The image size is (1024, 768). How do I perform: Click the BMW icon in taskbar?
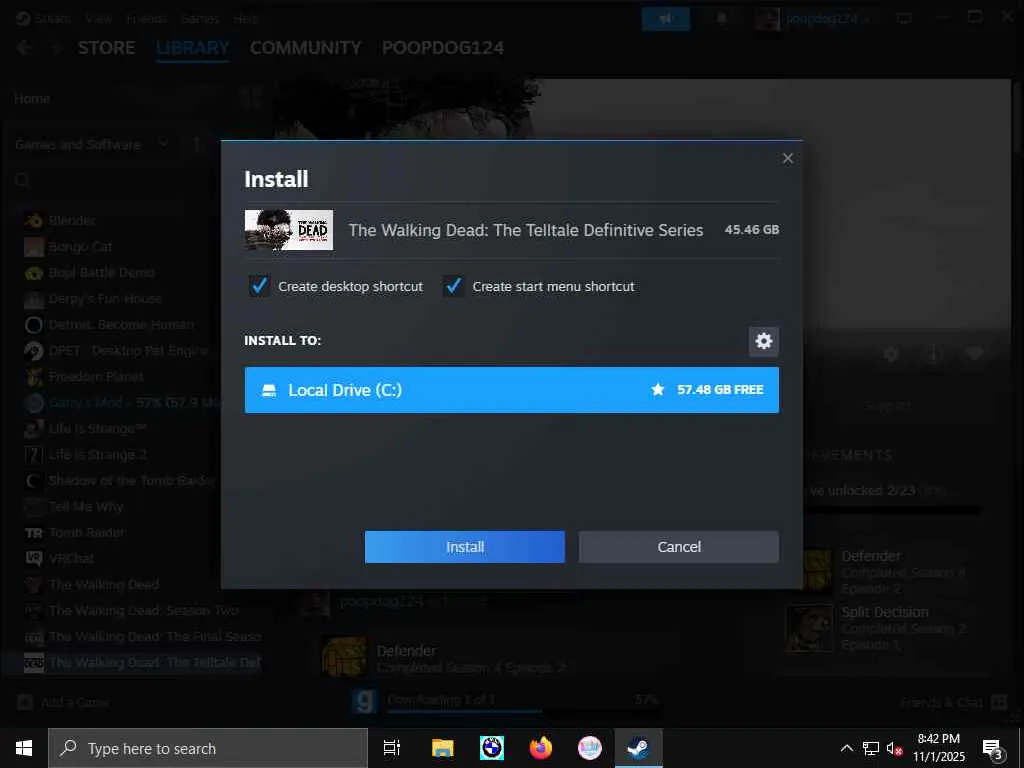pyautogui.click(x=492, y=748)
